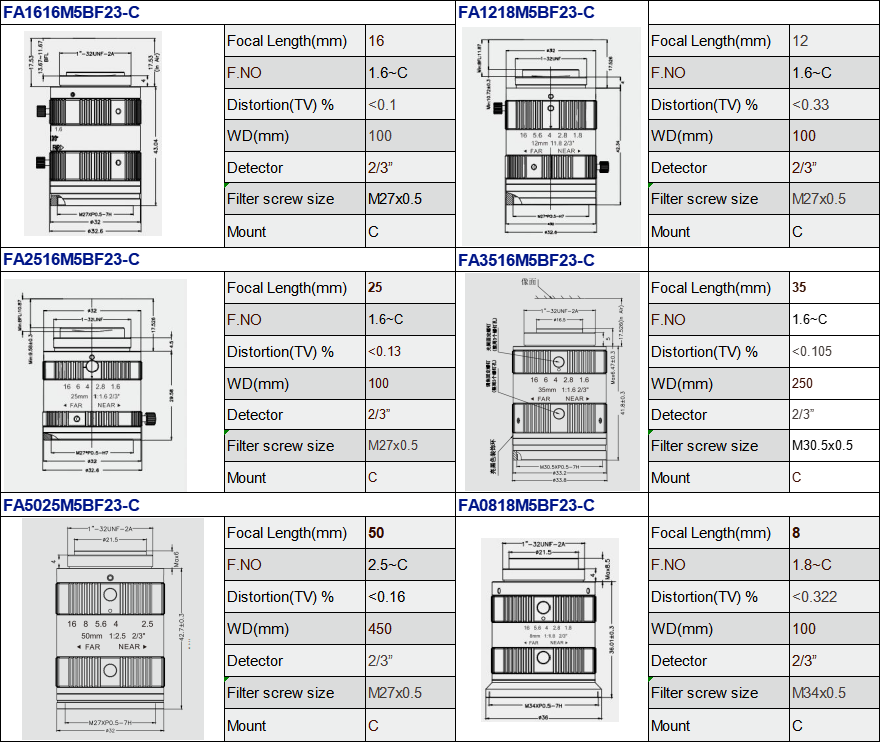Click the FA3516M5BF23-C dimensional drawing

click(553, 381)
